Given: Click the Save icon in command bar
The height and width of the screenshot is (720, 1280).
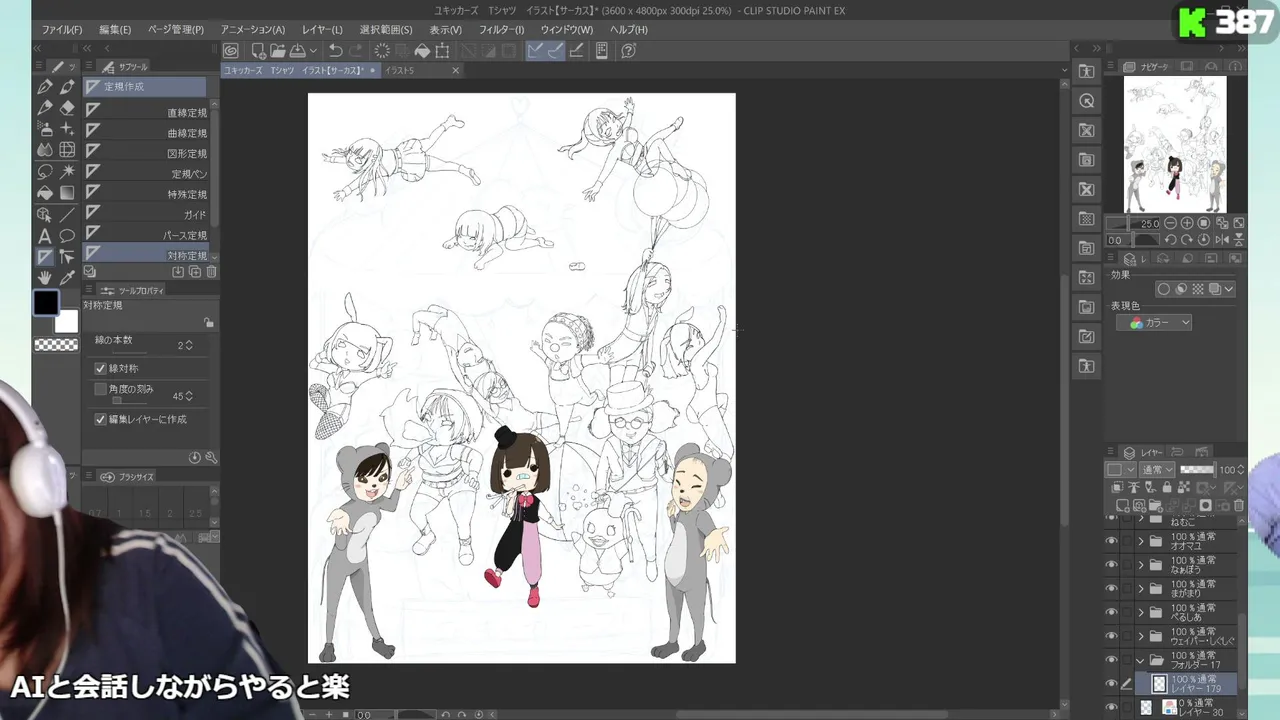Looking at the screenshot, I should click(x=297, y=50).
